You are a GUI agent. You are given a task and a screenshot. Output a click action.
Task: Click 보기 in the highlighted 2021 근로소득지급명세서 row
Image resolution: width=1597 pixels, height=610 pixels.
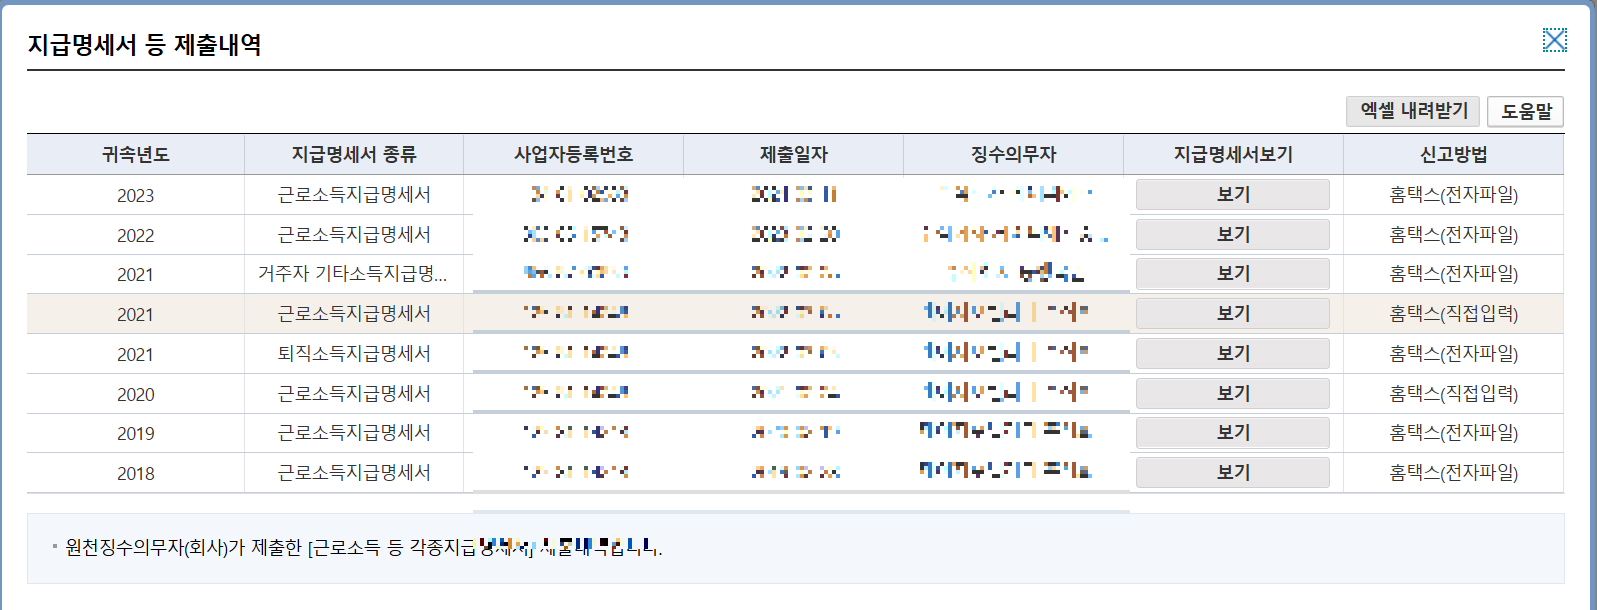1232,313
